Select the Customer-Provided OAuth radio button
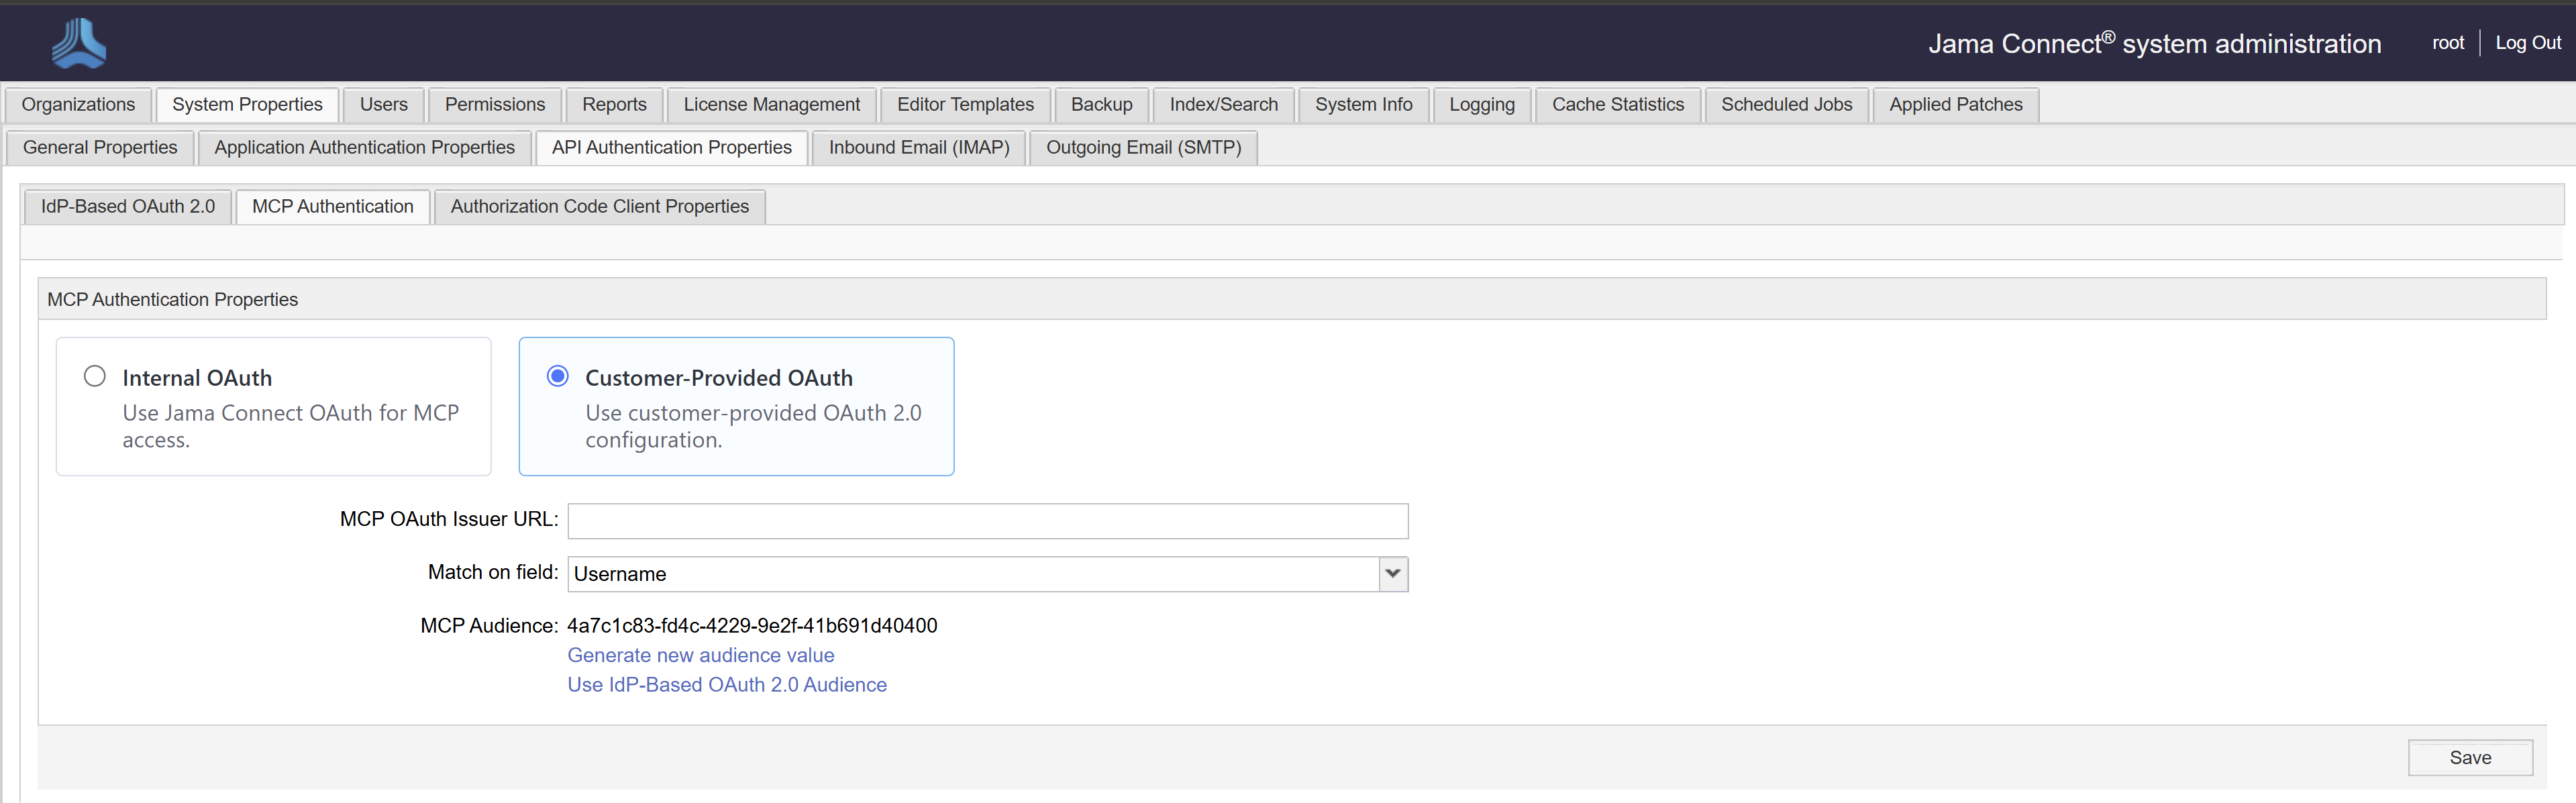 [558, 376]
